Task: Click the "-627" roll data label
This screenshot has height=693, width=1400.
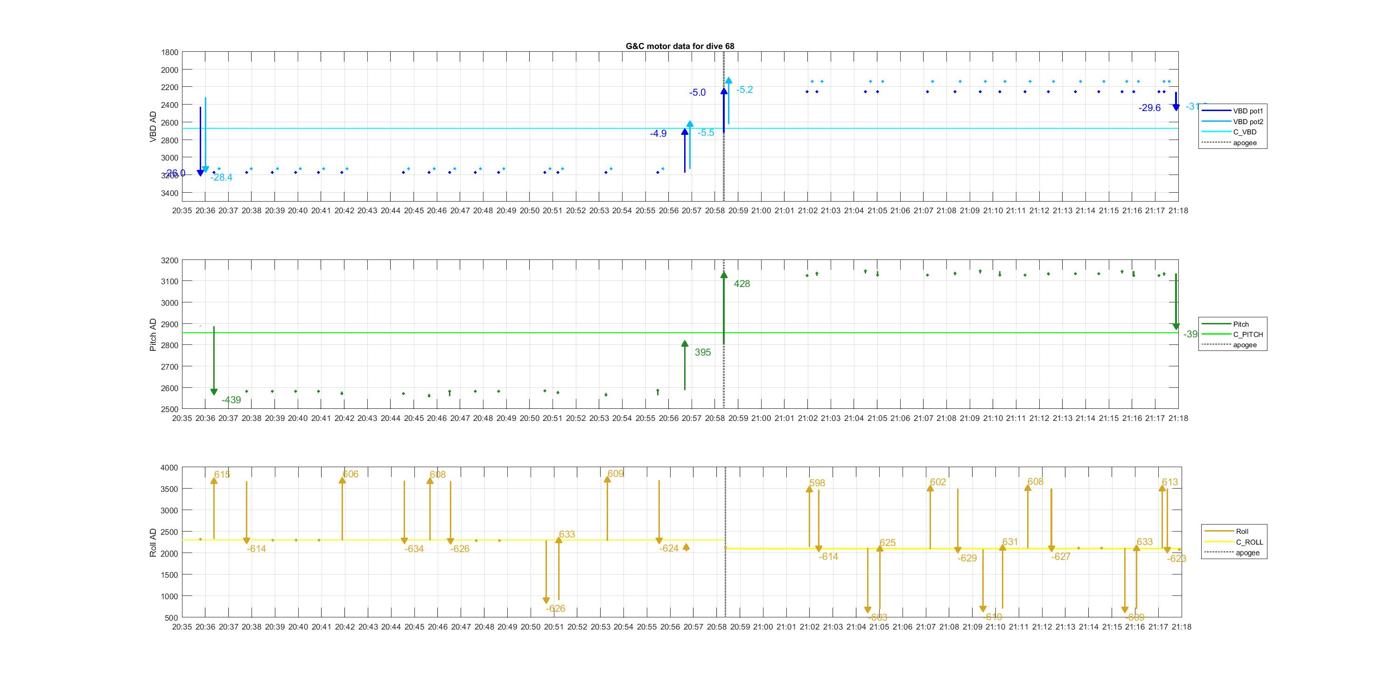Action: [1060, 556]
